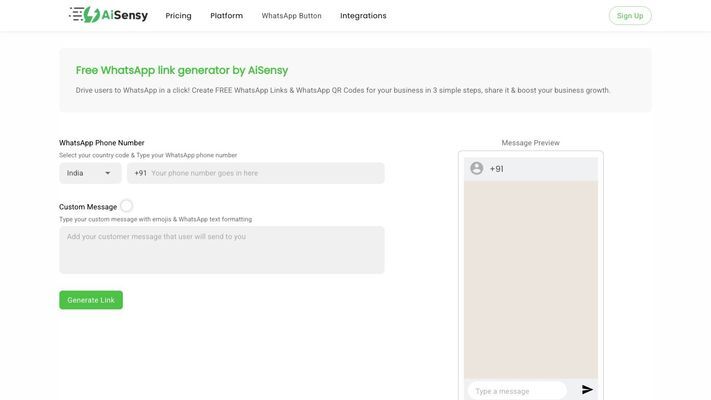Click the 'Select your country code' hint text

(x=148, y=155)
